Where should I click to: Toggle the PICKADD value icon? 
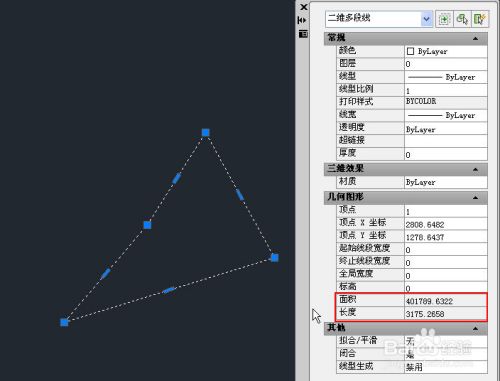[444, 19]
